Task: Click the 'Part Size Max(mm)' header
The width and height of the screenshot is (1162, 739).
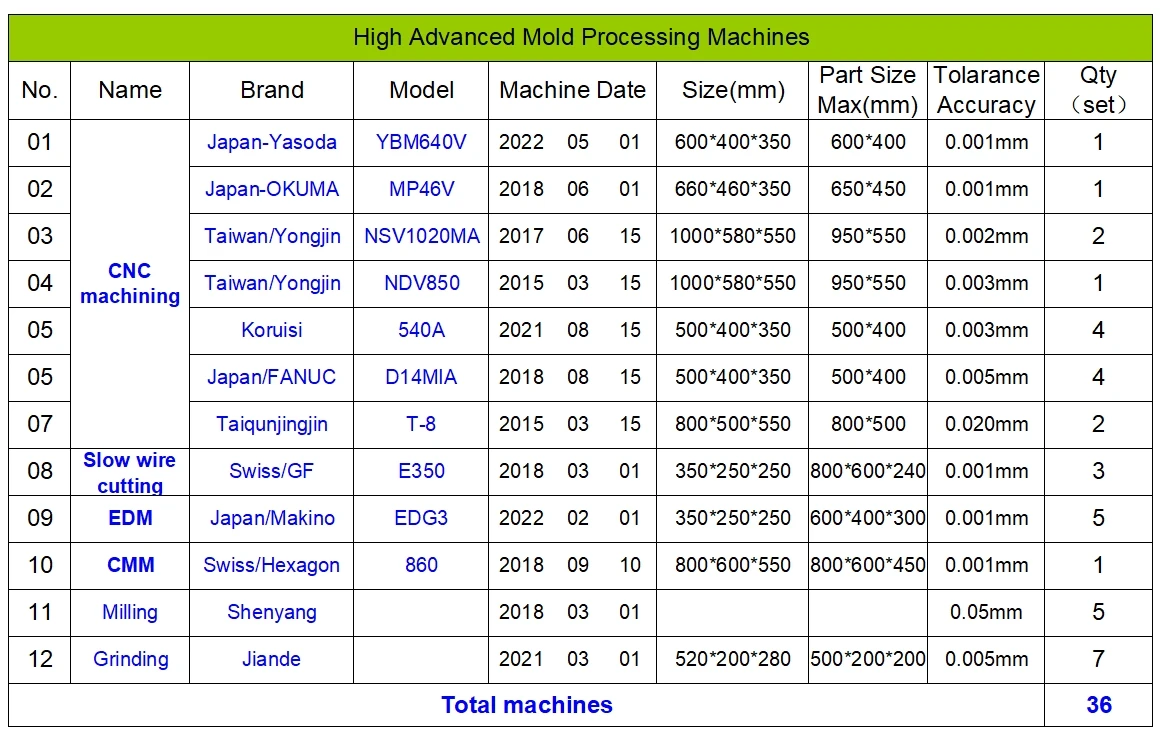Action: [x=868, y=90]
